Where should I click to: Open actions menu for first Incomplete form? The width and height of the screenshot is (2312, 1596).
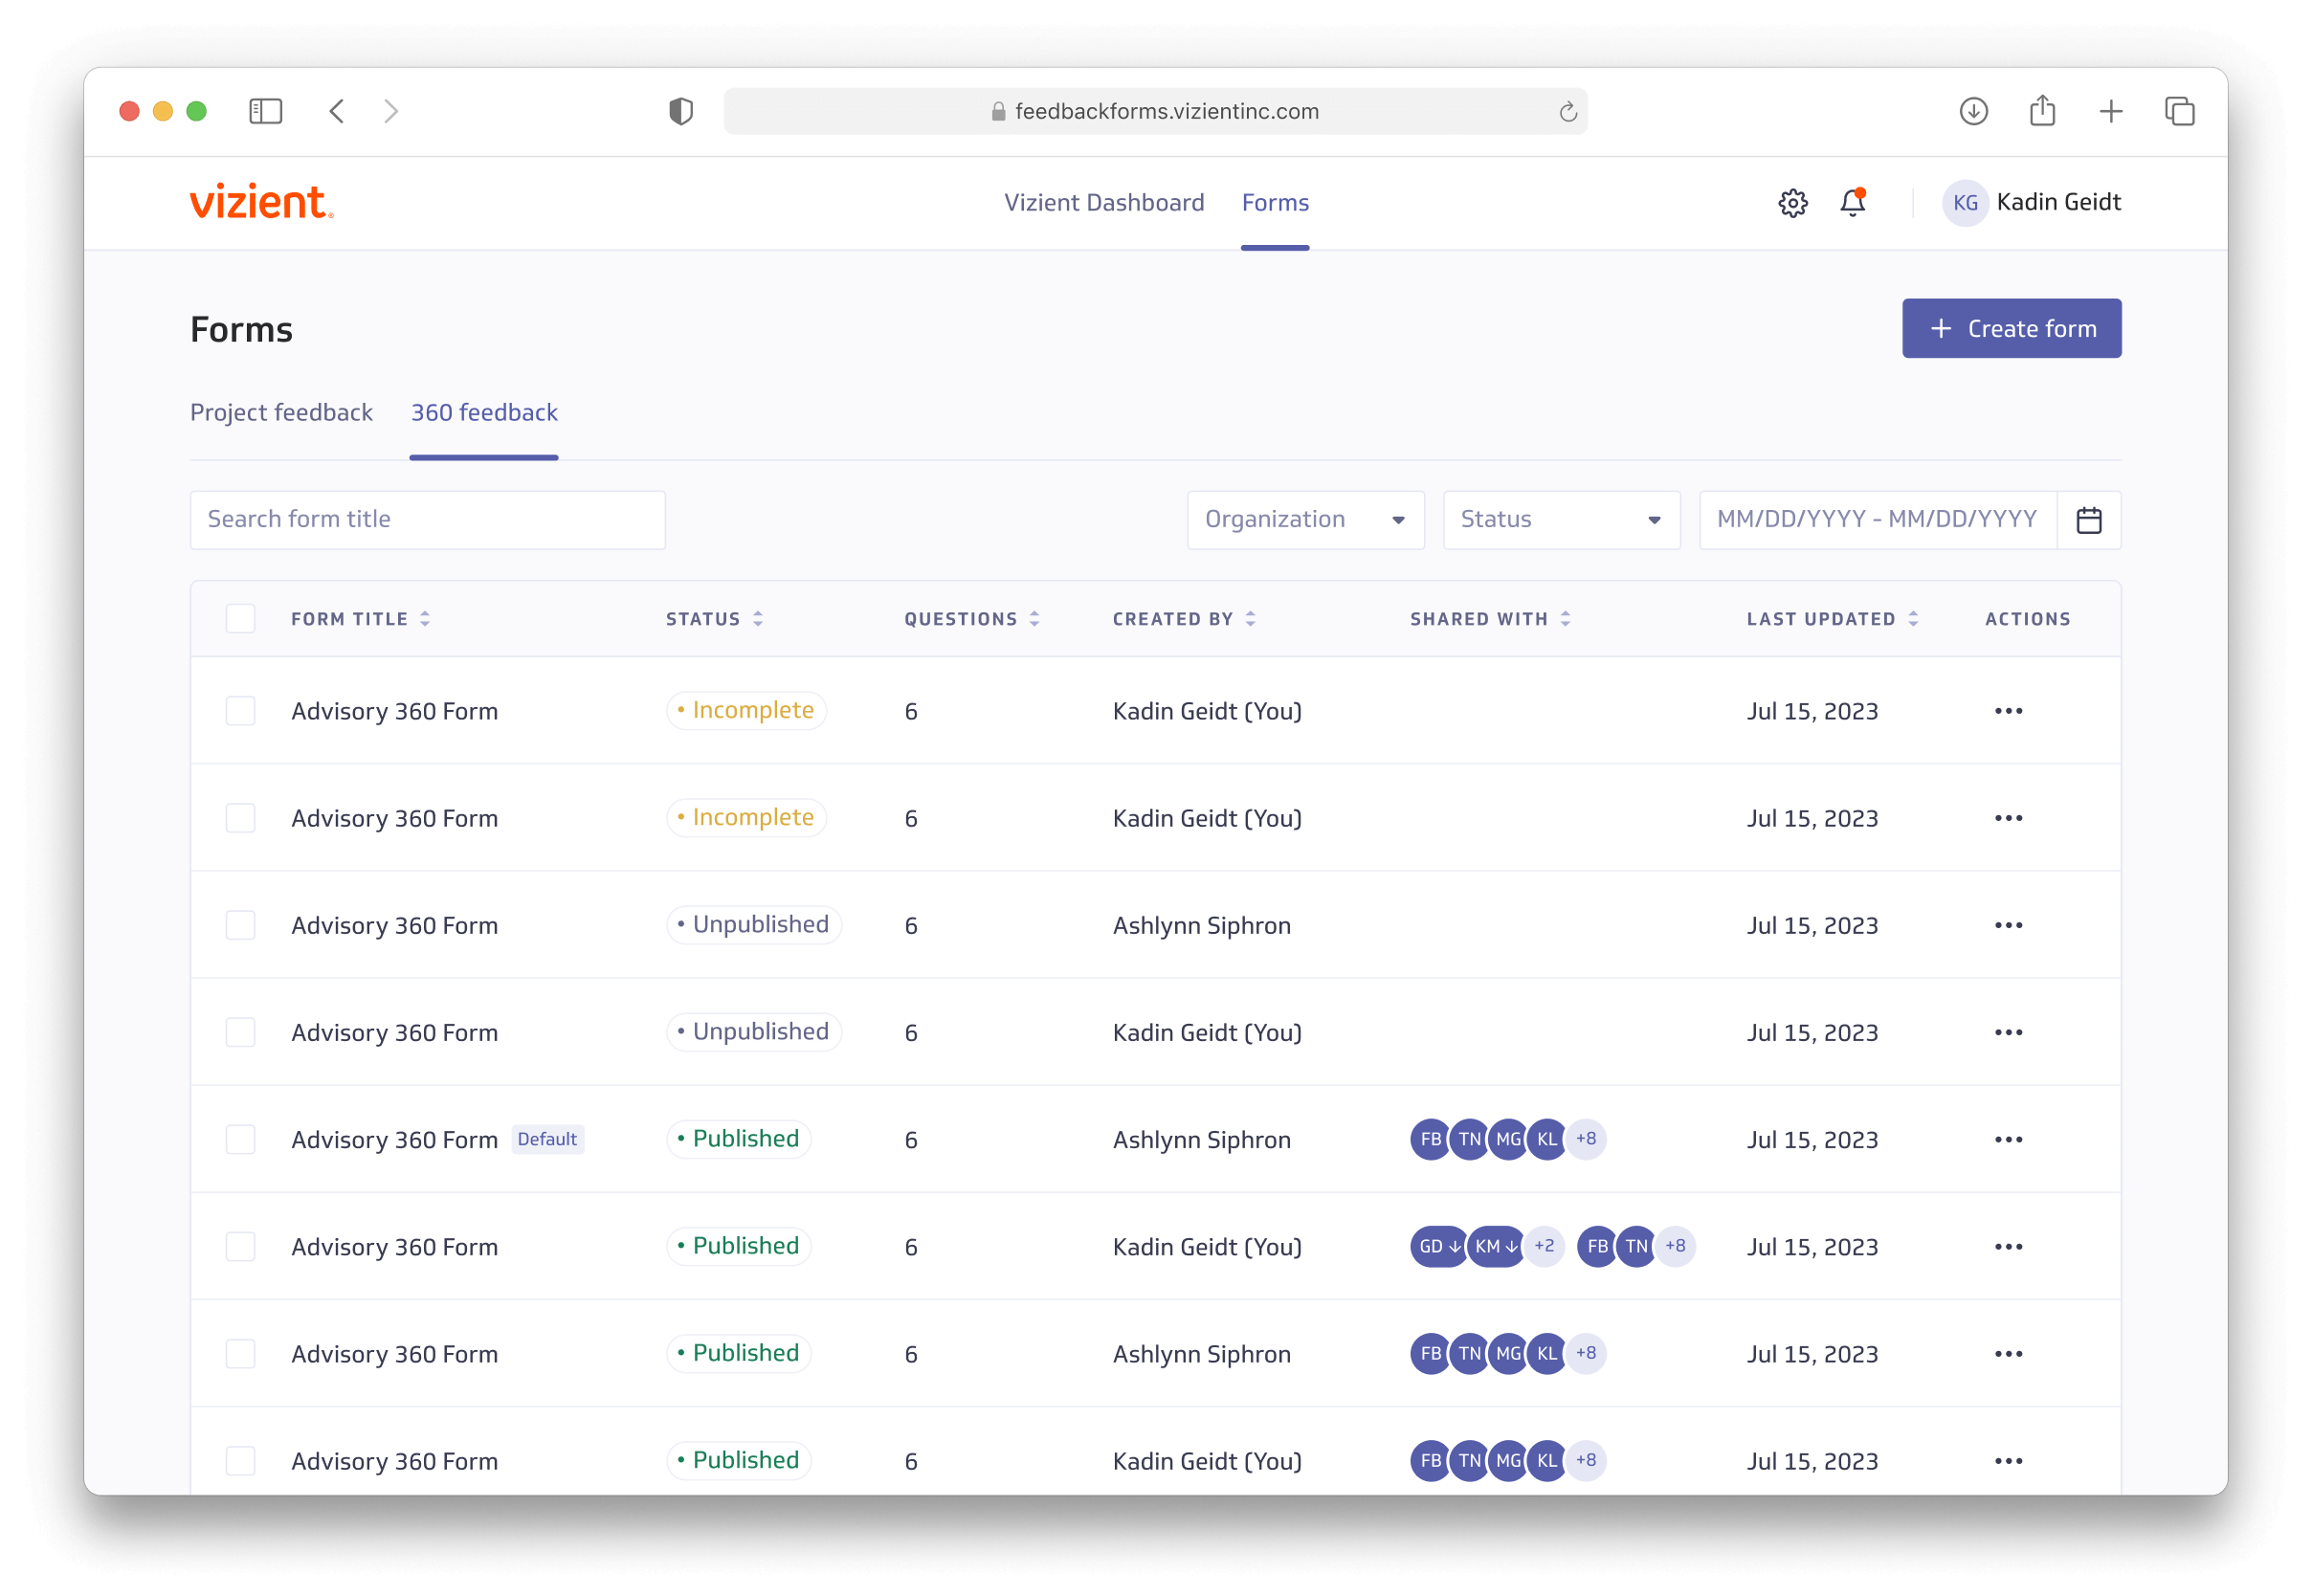(2008, 711)
